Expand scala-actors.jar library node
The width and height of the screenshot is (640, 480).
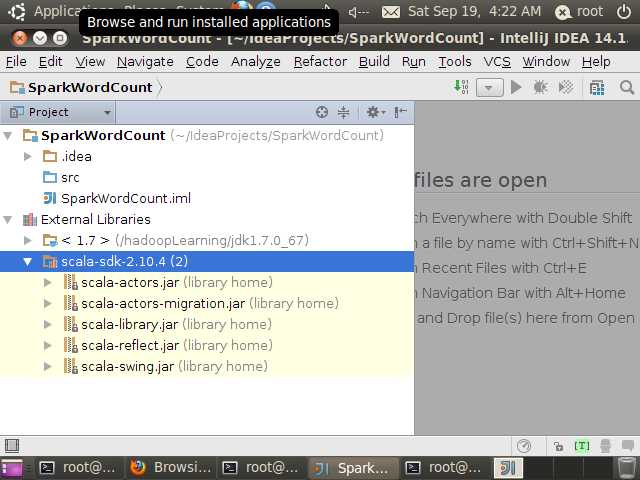click(47, 282)
